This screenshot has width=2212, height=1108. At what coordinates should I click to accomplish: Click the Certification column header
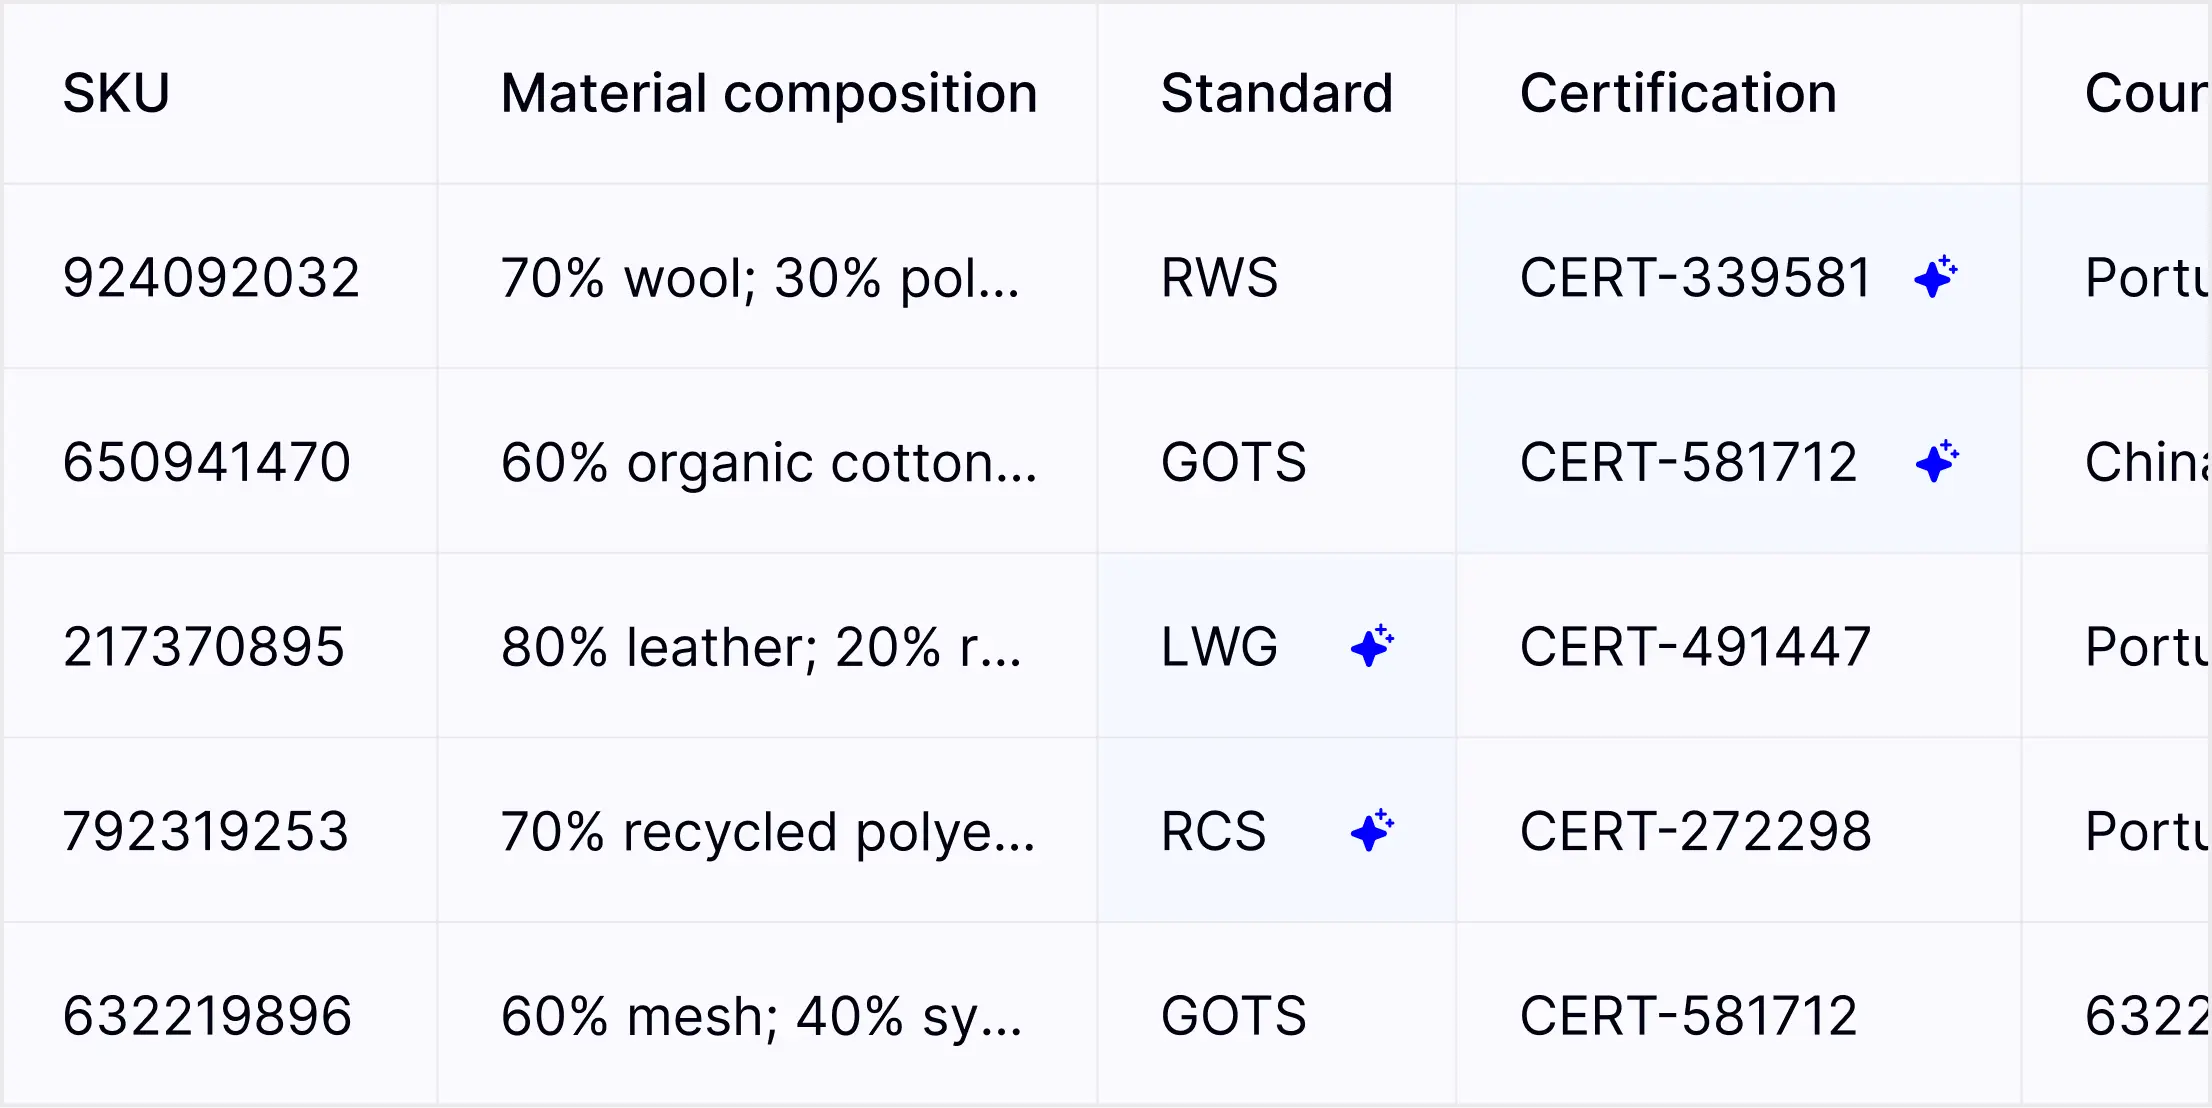[1677, 92]
